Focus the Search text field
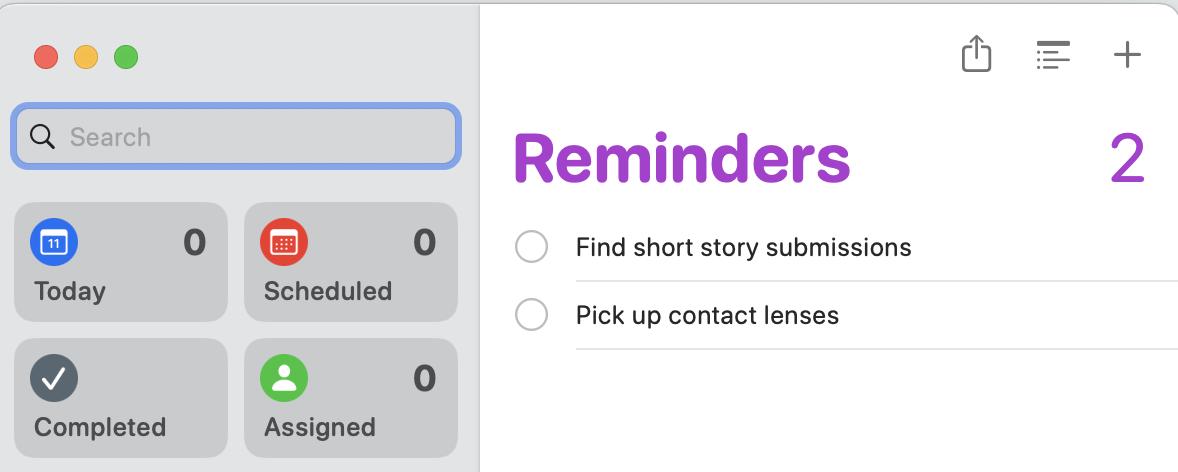This screenshot has height=472, width=1178. pos(250,136)
